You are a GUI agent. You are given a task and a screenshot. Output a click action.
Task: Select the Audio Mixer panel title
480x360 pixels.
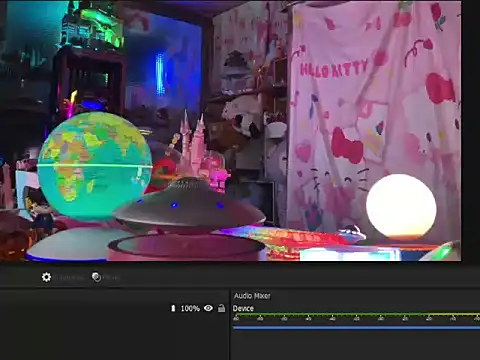(x=252, y=296)
